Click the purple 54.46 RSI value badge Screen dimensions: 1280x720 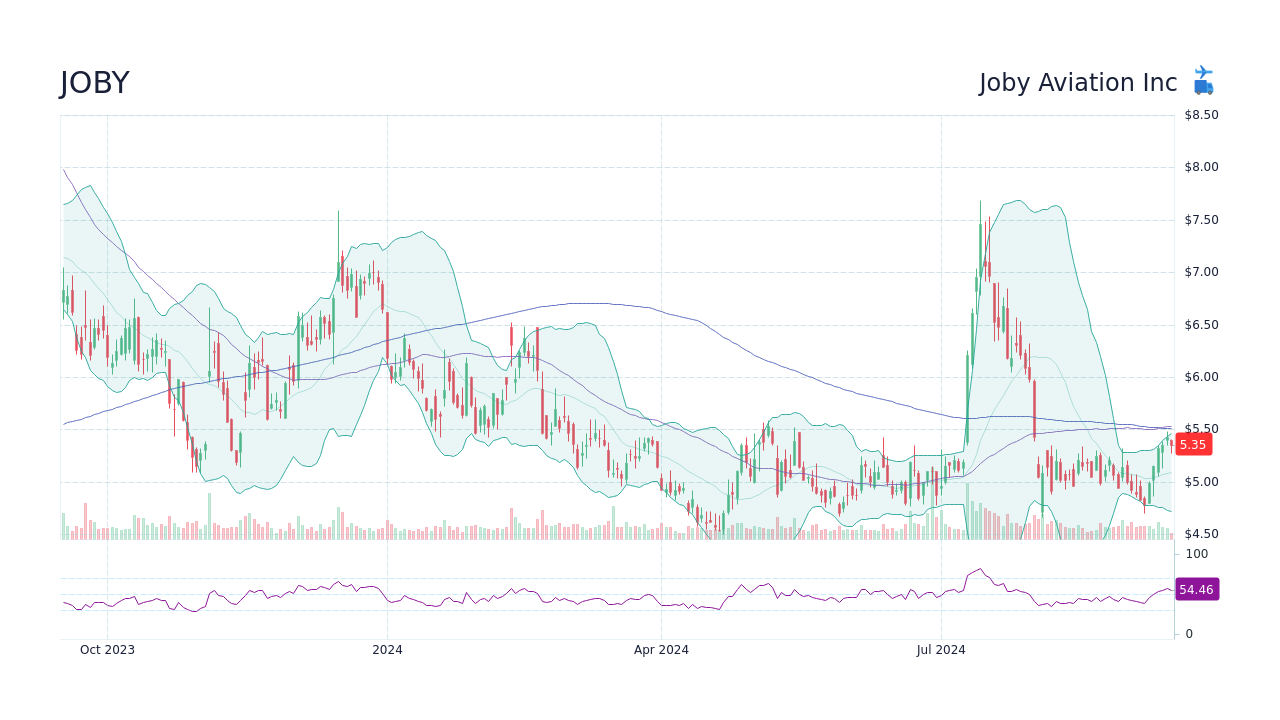(1196, 590)
